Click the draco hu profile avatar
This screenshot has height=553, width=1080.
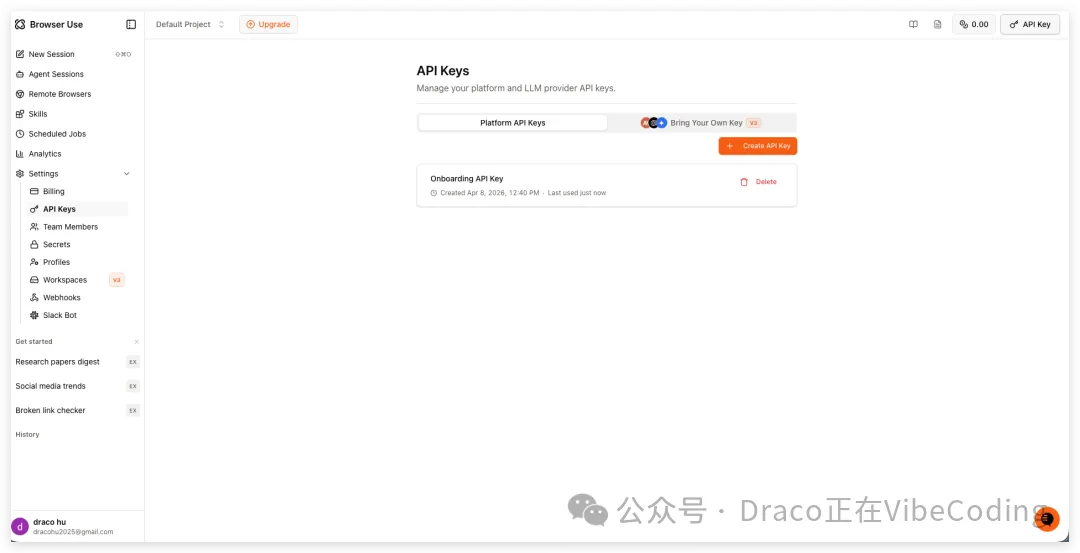[x=20, y=526]
